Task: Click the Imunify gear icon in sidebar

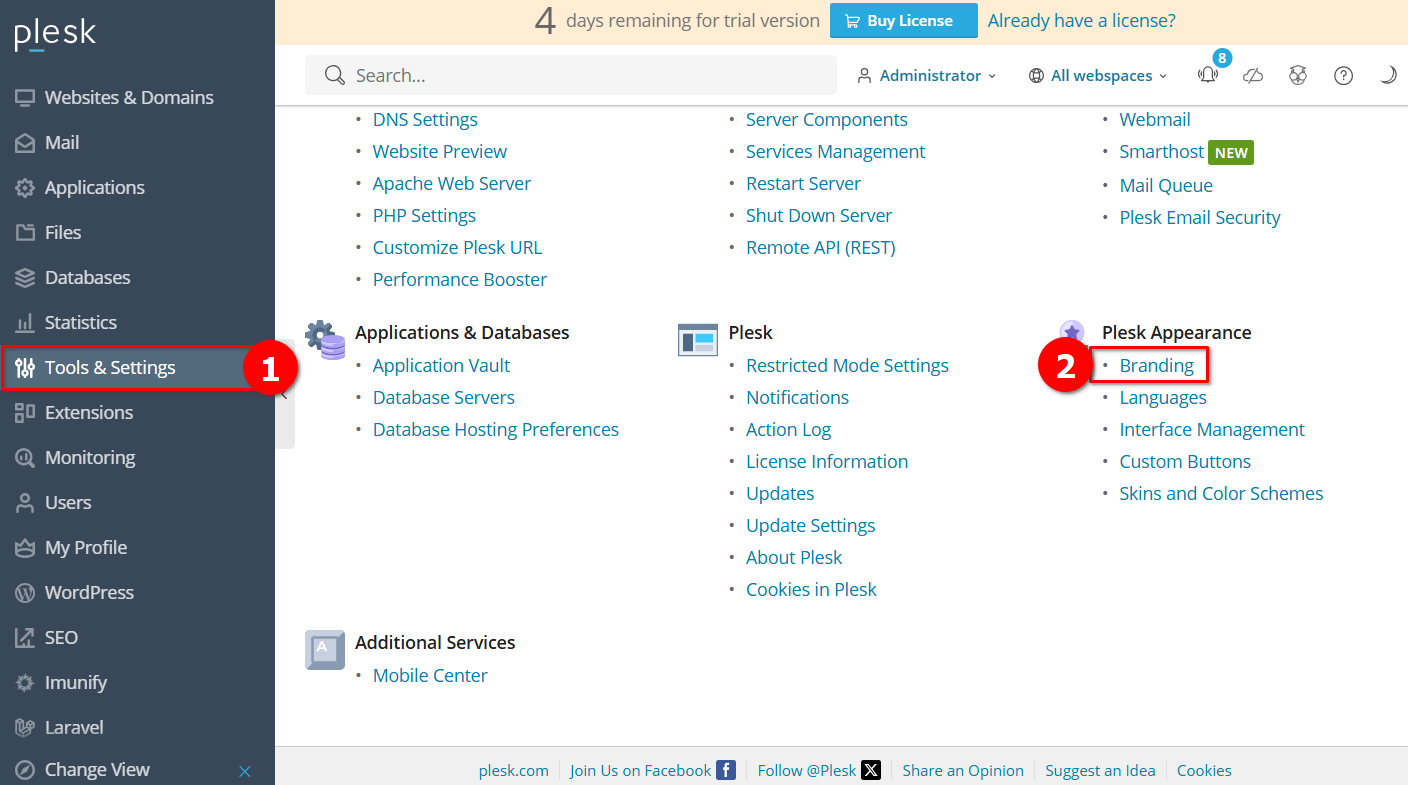Action: 25,683
